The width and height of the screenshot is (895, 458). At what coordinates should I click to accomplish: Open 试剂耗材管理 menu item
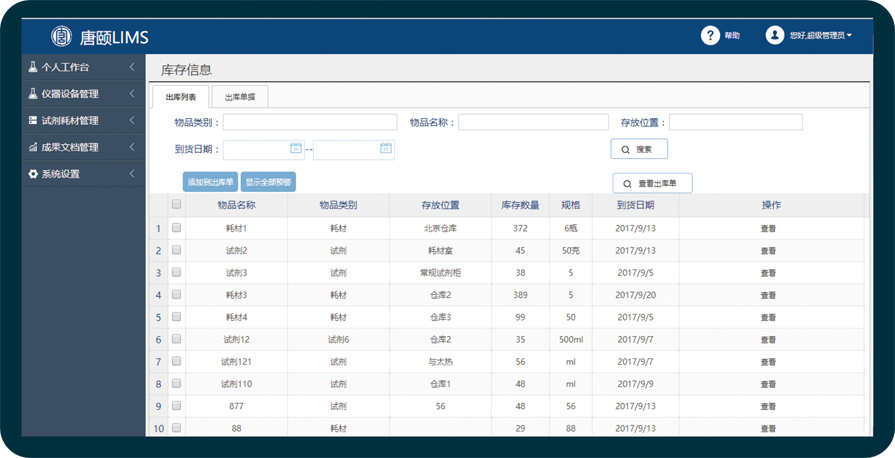coord(83,120)
